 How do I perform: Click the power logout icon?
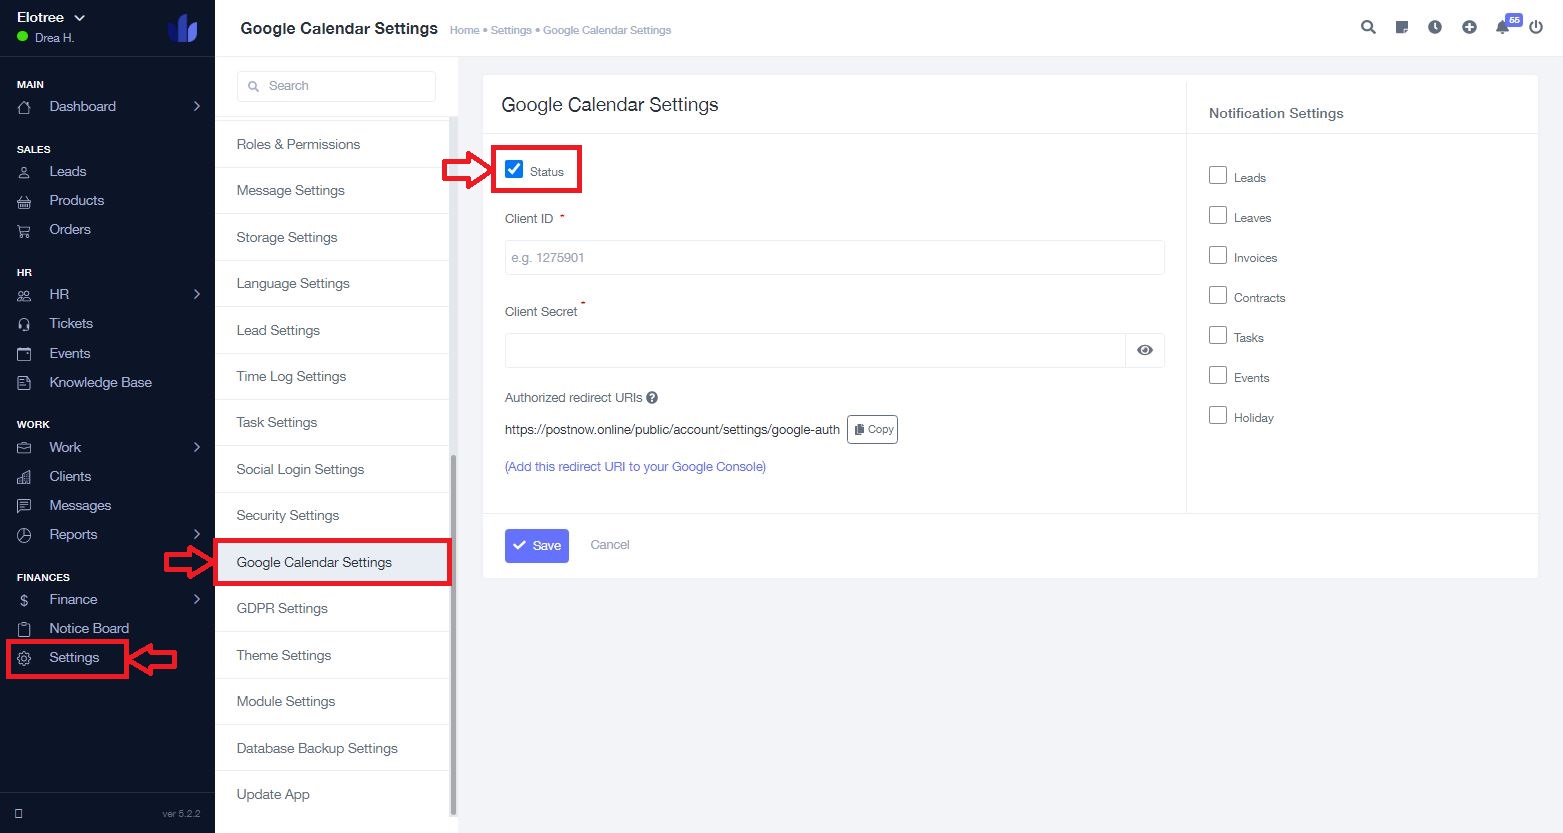click(x=1536, y=28)
